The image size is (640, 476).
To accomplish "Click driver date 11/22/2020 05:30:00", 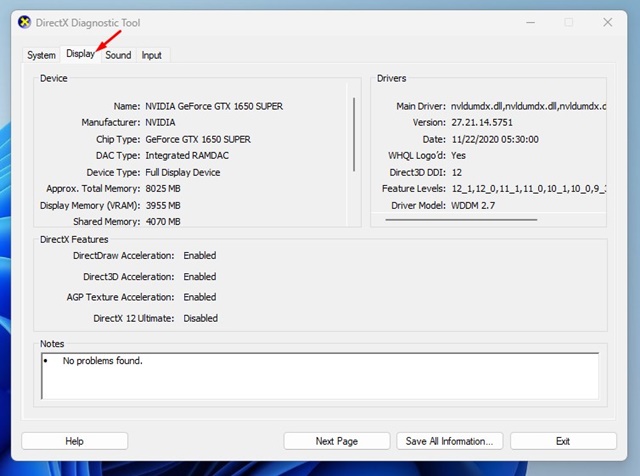I will (495, 139).
